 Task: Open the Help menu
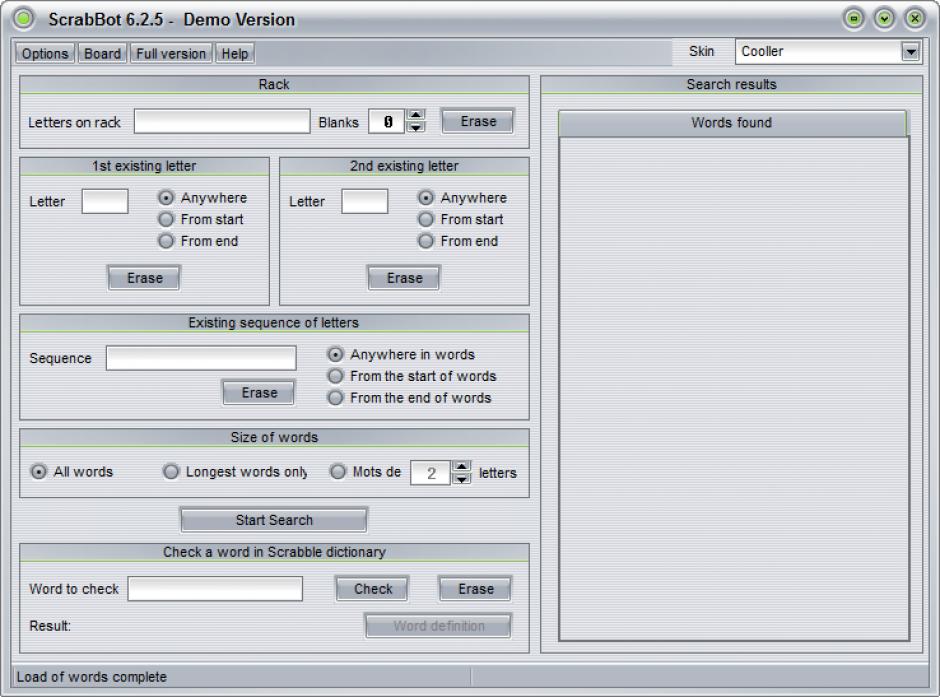point(234,53)
